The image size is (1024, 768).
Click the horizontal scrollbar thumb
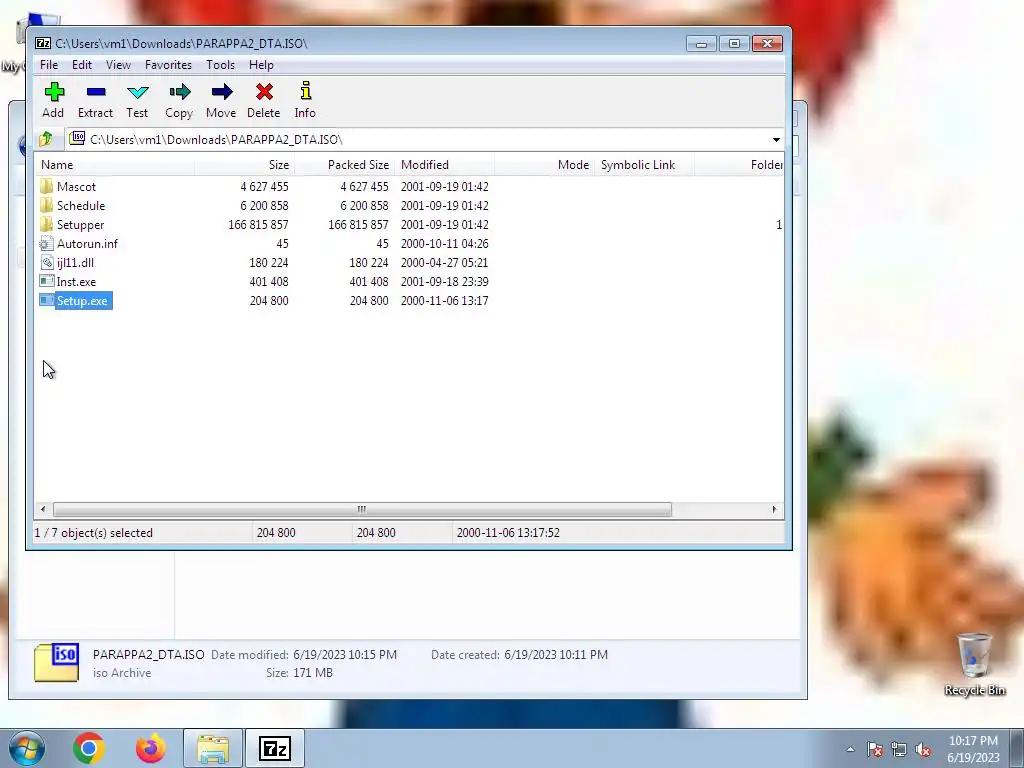(362, 509)
